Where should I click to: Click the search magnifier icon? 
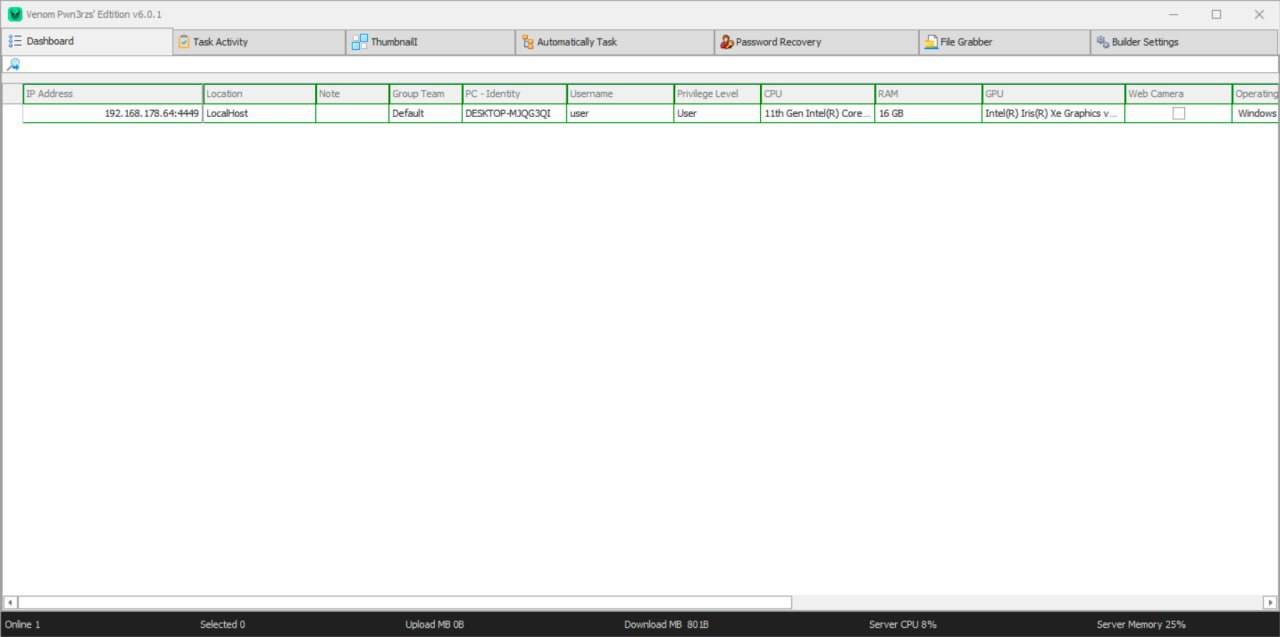pyautogui.click(x=13, y=65)
